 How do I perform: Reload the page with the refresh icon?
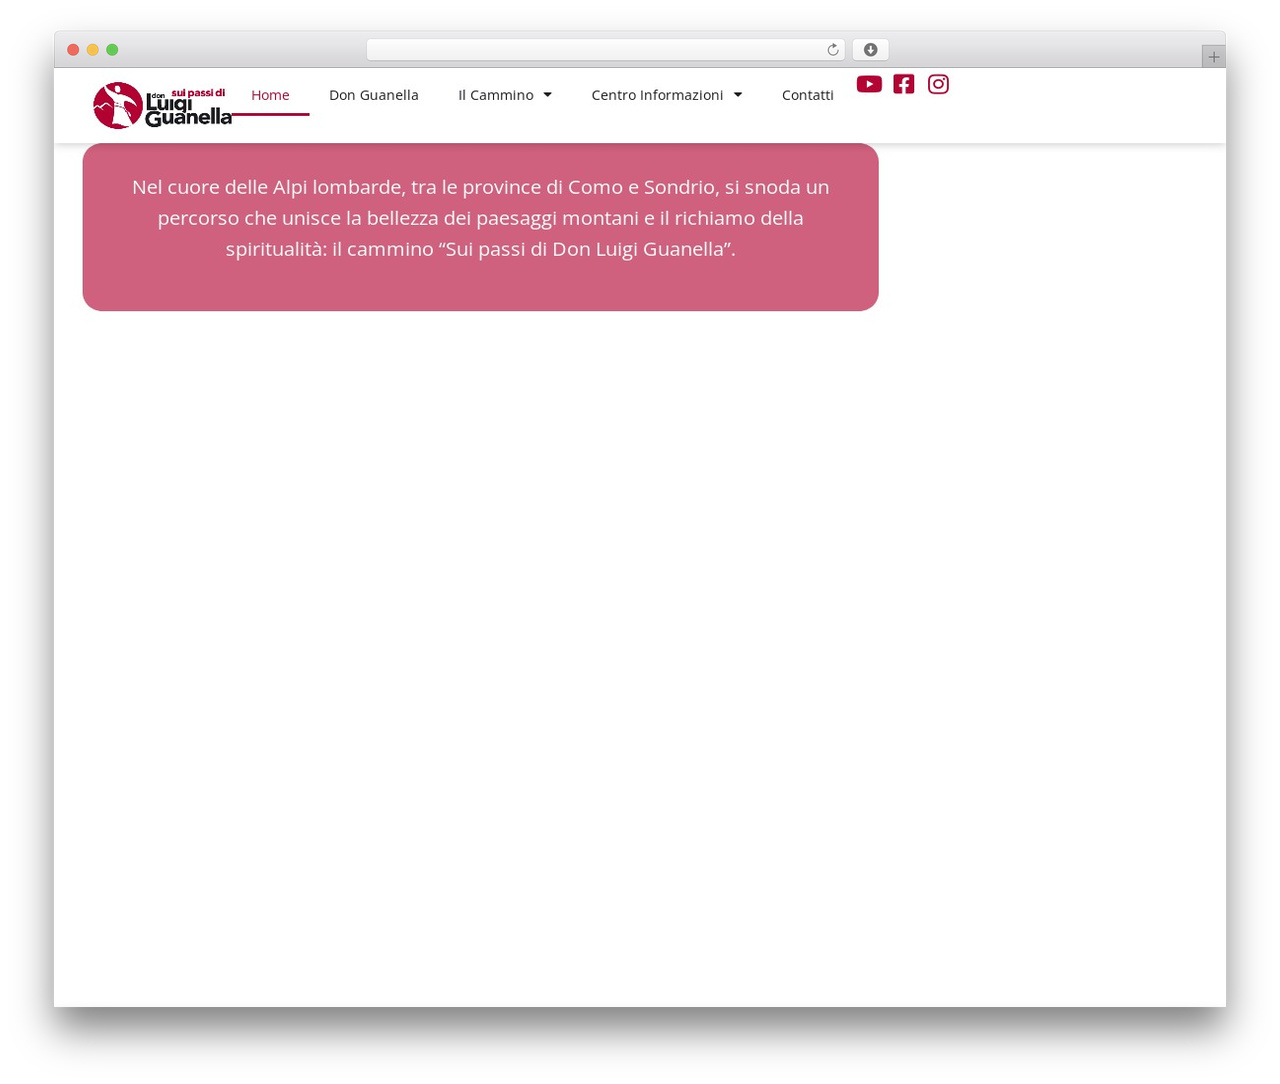833,50
